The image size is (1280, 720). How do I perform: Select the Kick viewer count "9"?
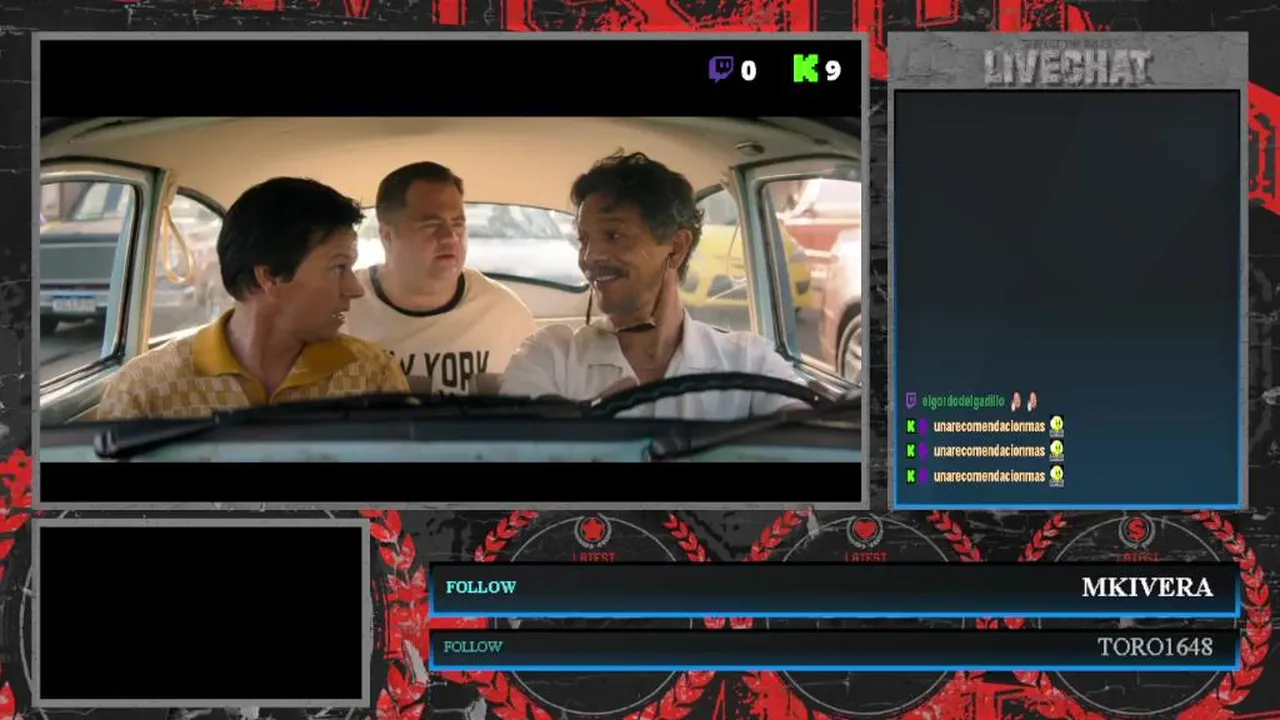832,70
